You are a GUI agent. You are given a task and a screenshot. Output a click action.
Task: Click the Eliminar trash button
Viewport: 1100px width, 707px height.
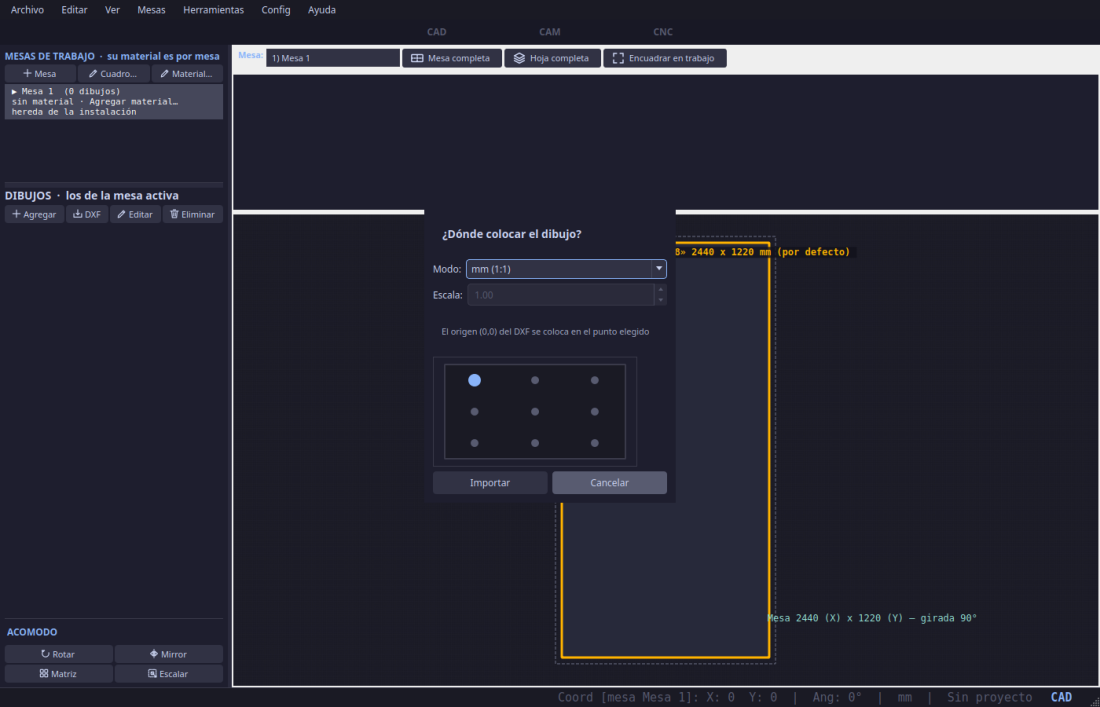(193, 215)
